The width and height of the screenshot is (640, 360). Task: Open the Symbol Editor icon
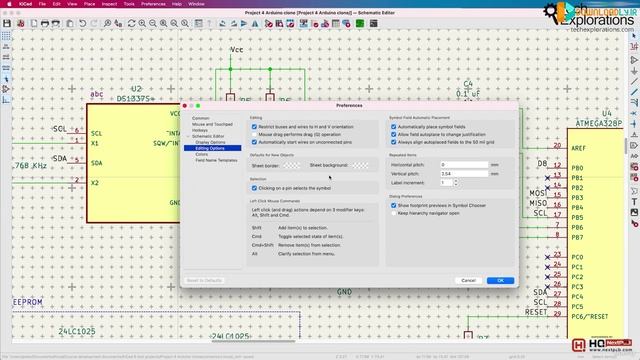(x=268, y=24)
